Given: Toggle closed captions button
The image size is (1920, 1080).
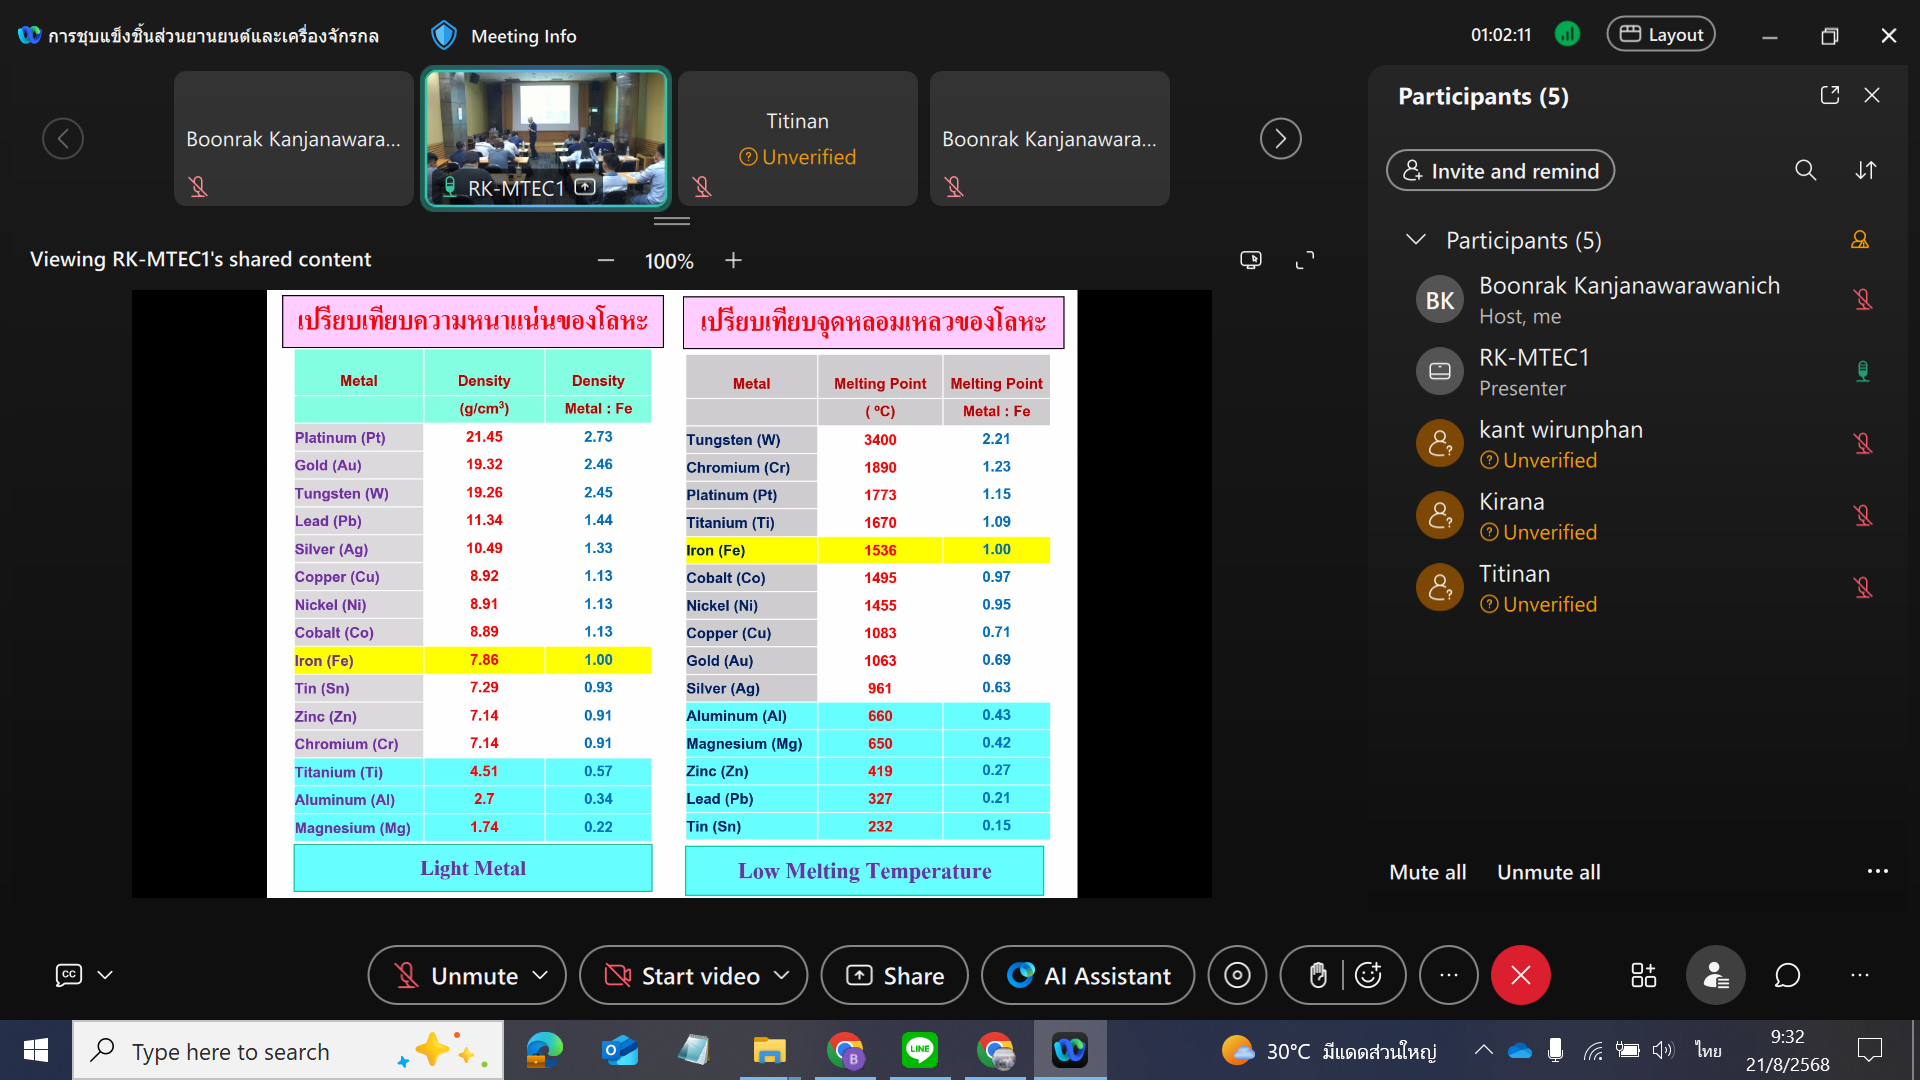Looking at the screenshot, I should (69, 975).
